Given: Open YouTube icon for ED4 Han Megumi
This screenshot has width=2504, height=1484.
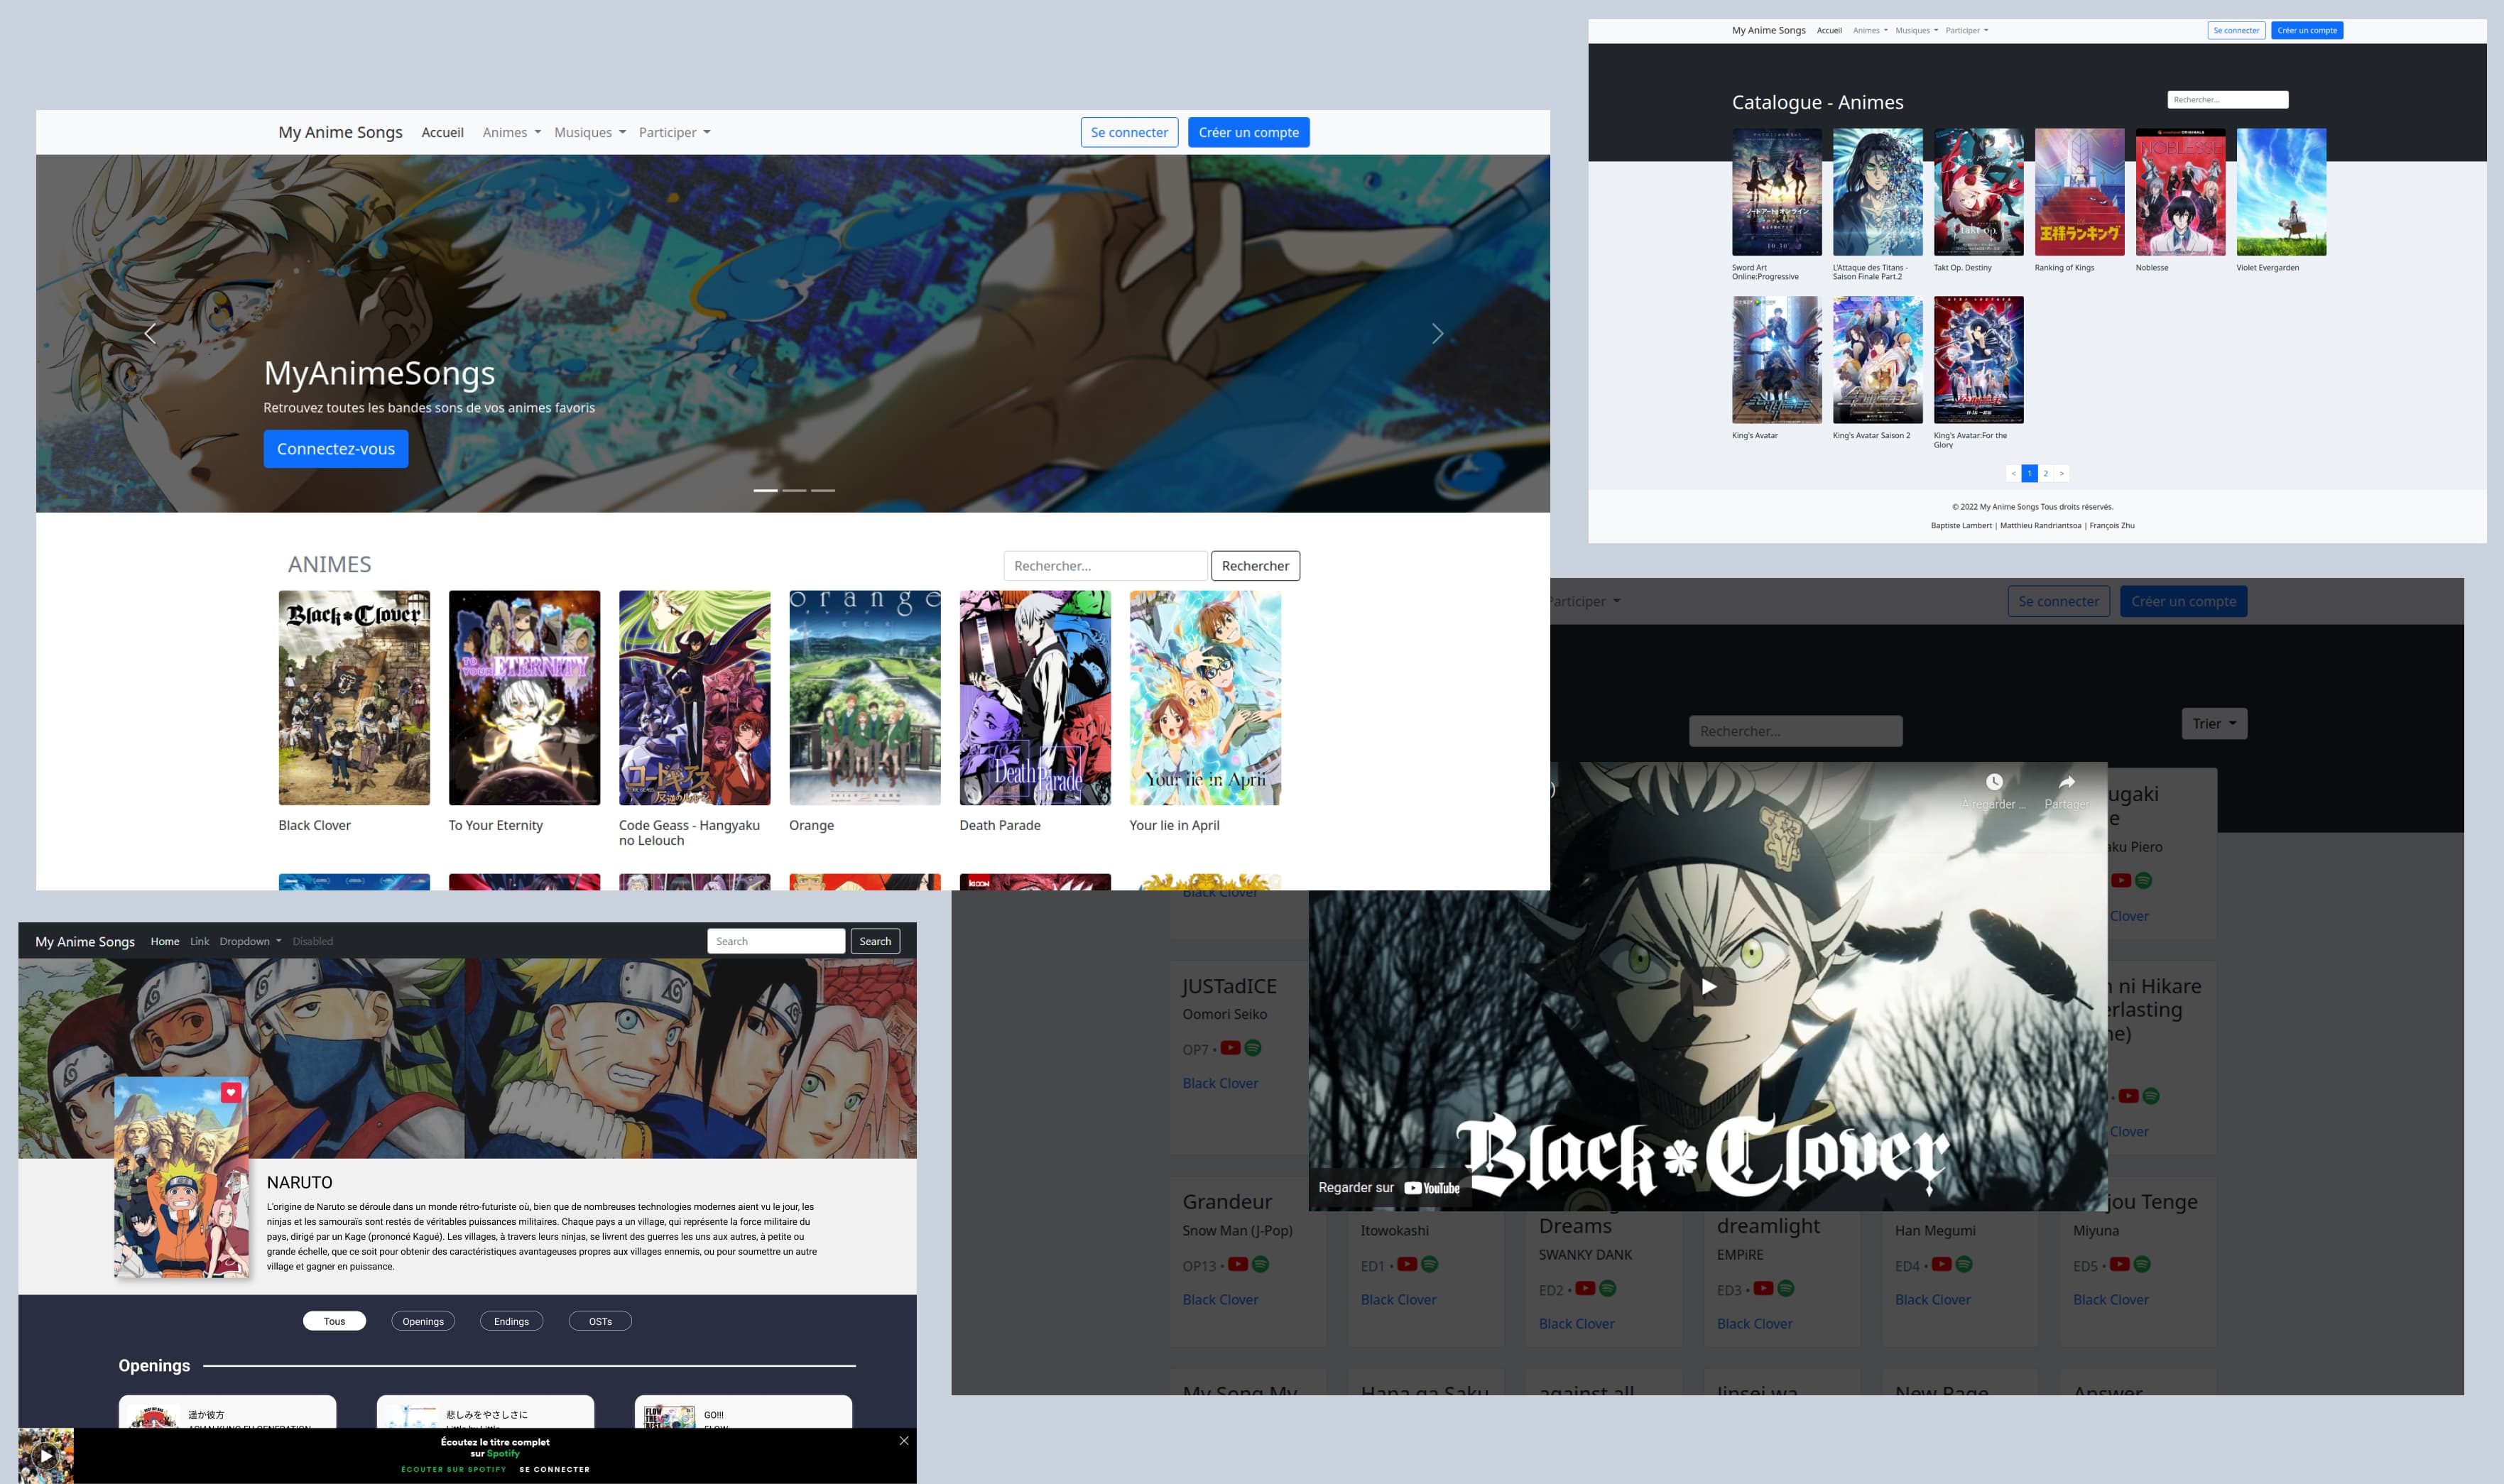Looking at the screenshot, I should [1941, 1264].
